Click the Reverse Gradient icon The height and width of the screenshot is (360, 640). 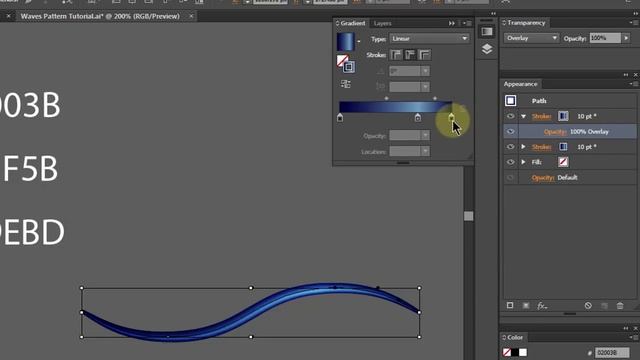[x=345, y=84]
